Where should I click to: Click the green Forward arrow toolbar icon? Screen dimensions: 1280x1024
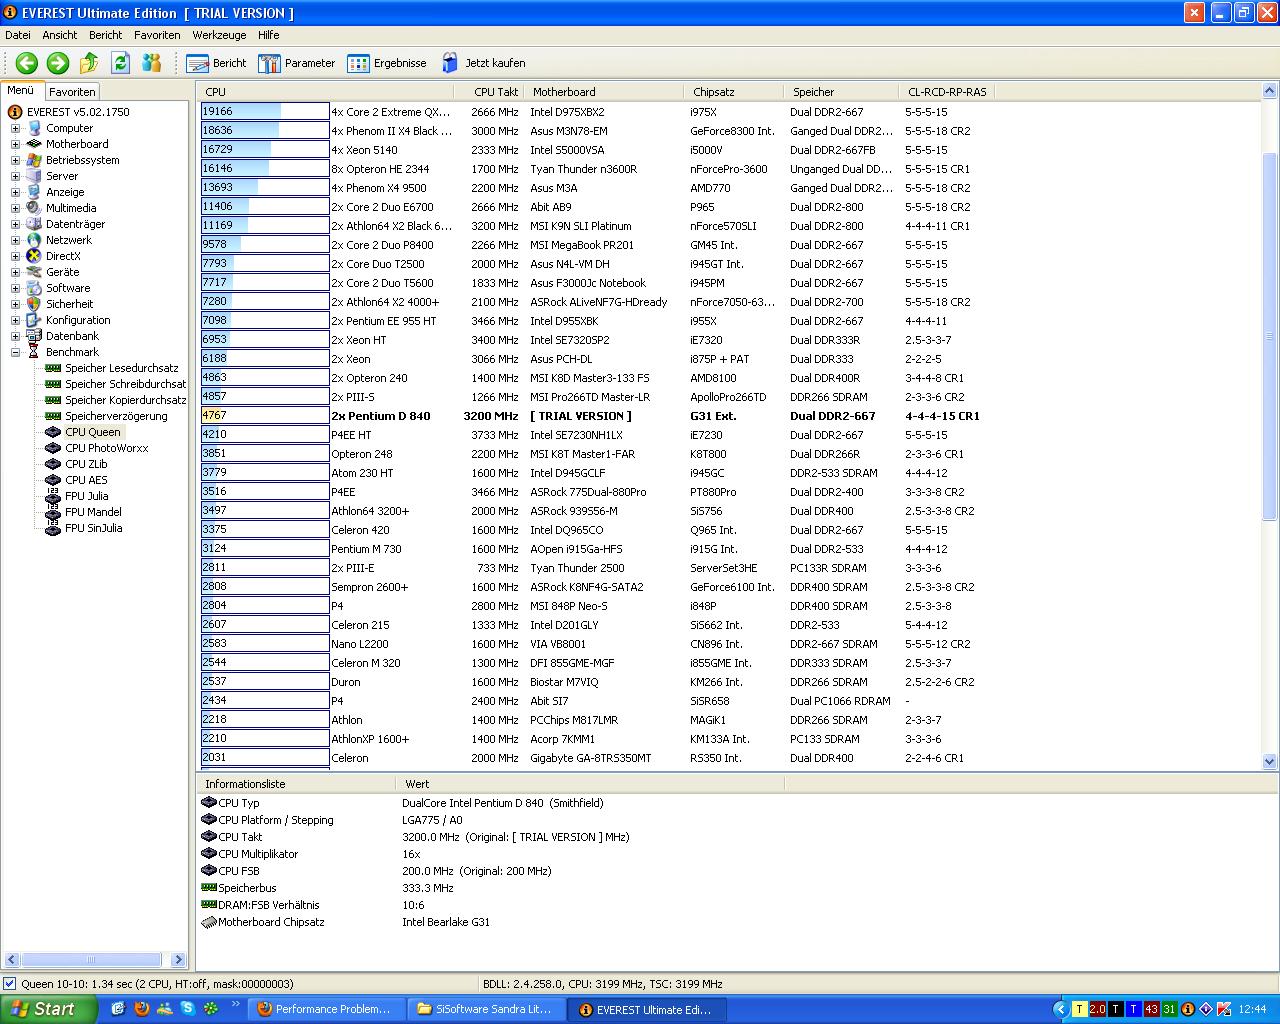pyautogui.click(x=58, y=63)
